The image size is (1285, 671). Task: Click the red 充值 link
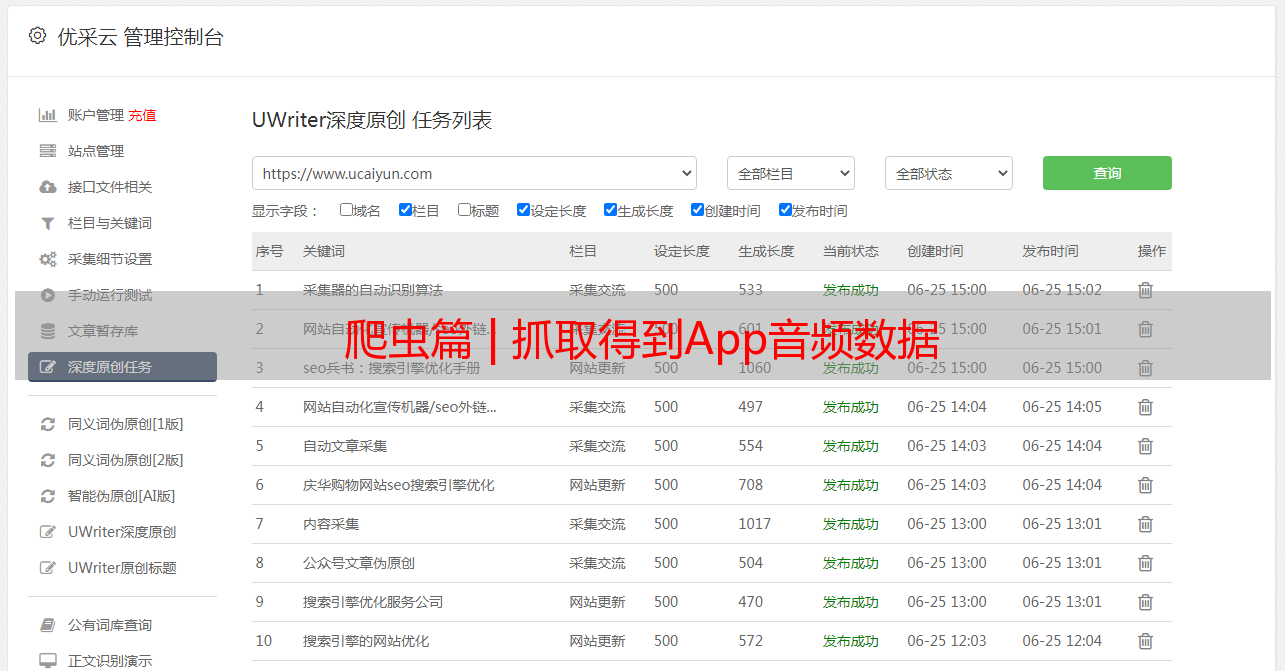coord(142,115)
